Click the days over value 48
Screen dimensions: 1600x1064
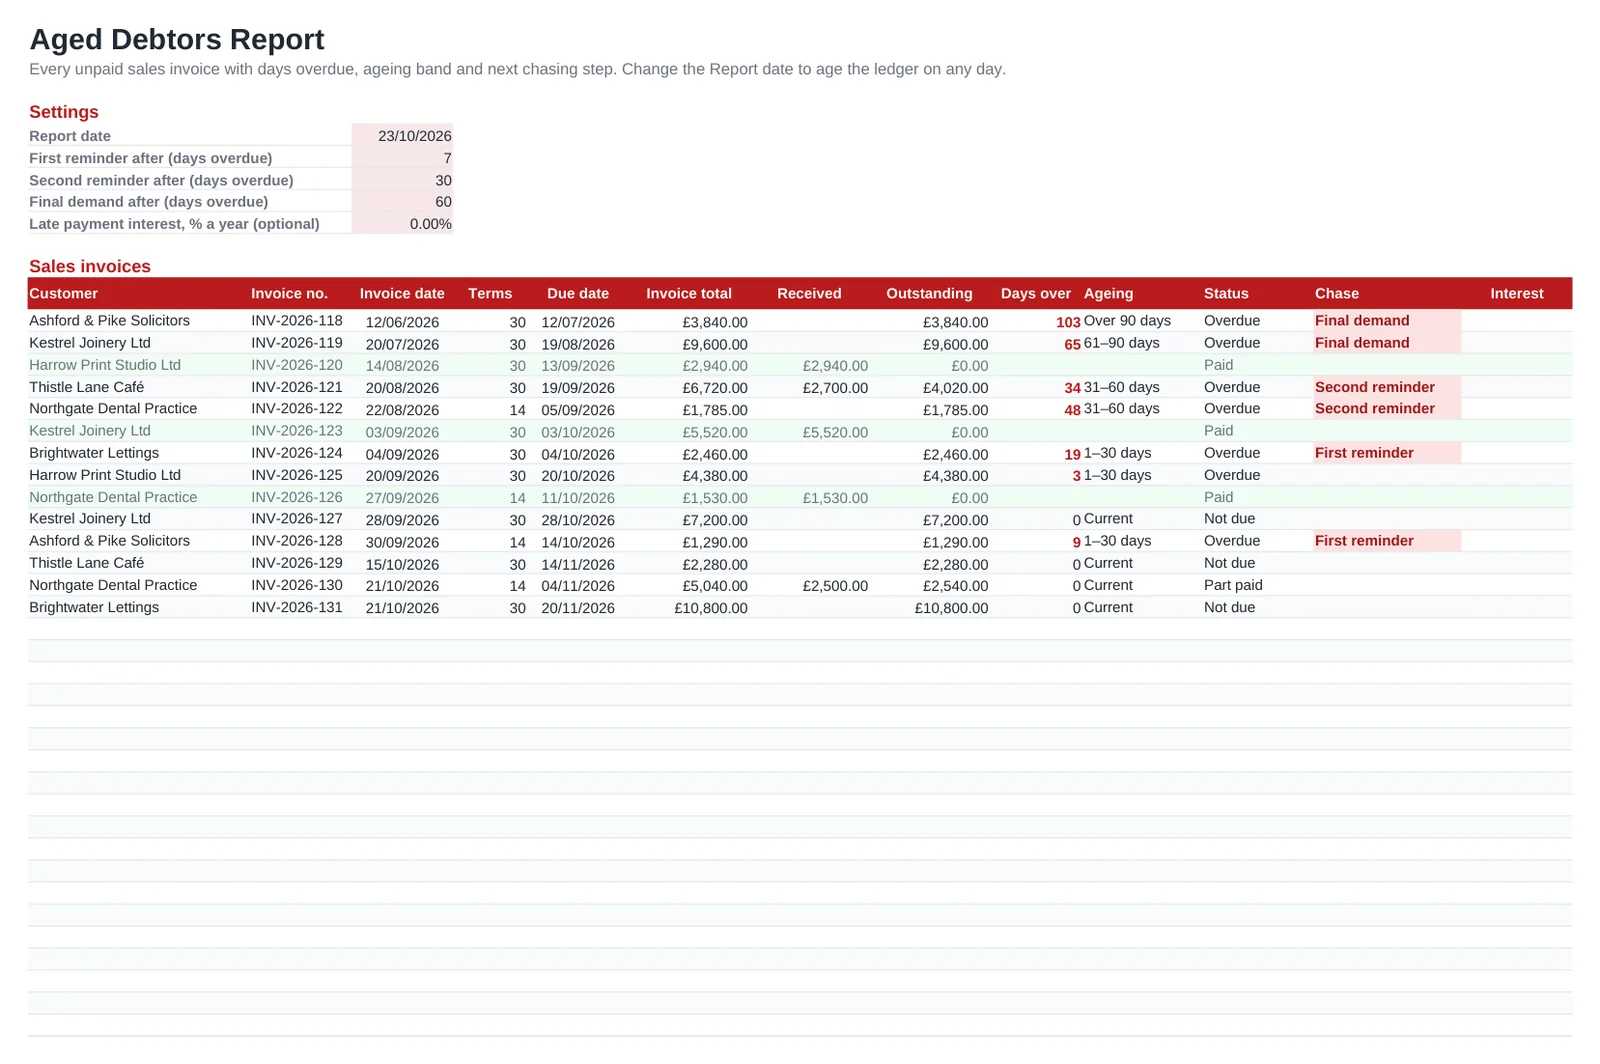pos(1072,410)
